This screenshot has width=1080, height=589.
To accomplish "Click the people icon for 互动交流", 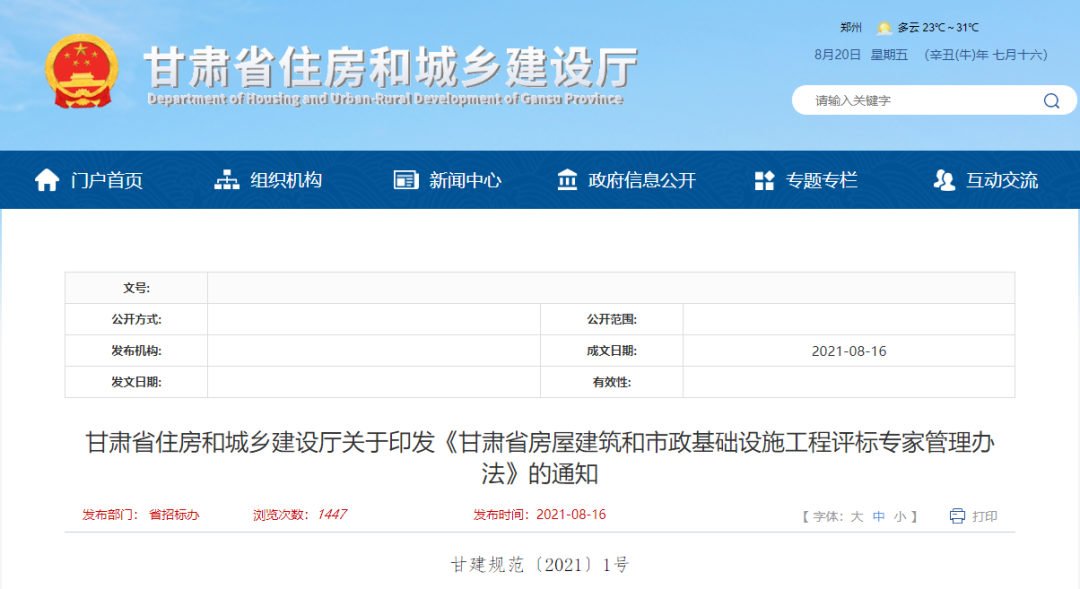I will click(x=944, y=180).
